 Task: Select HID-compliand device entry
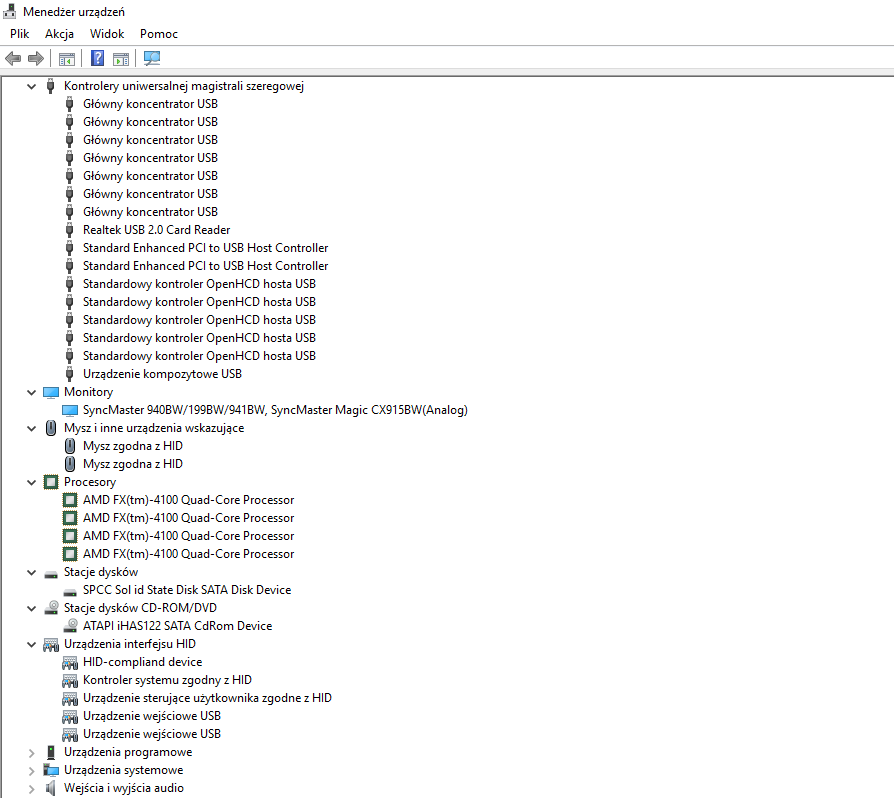point(143,662)
